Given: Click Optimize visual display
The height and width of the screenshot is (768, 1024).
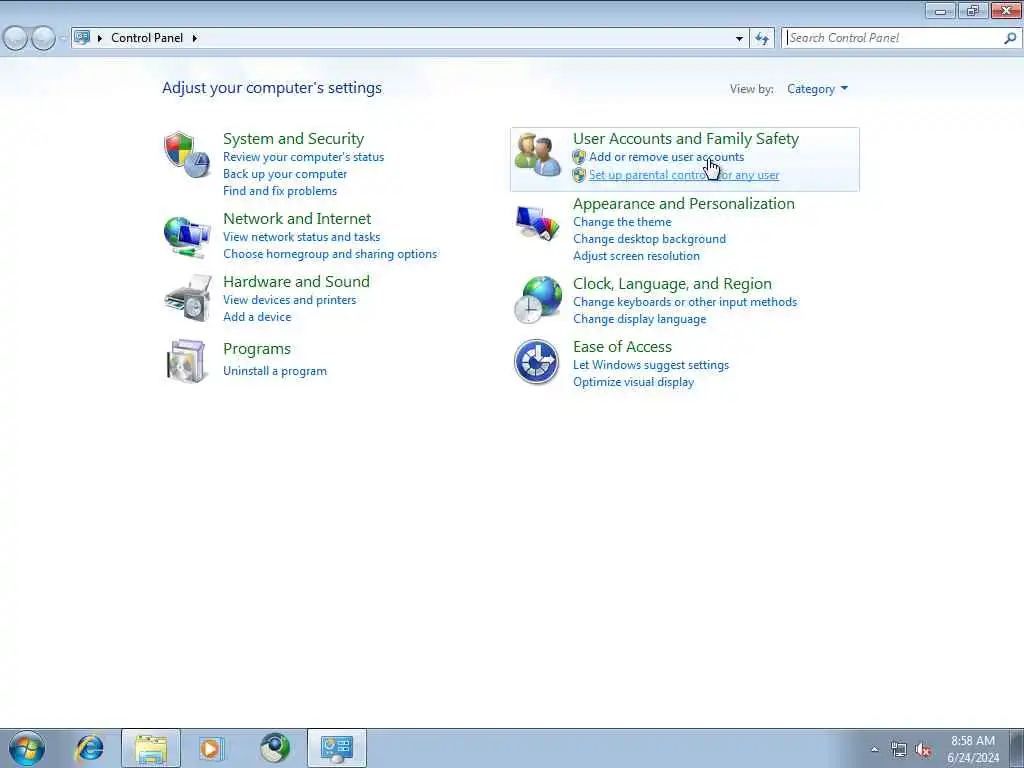Looking at the screenshot, I should [633, 382].
